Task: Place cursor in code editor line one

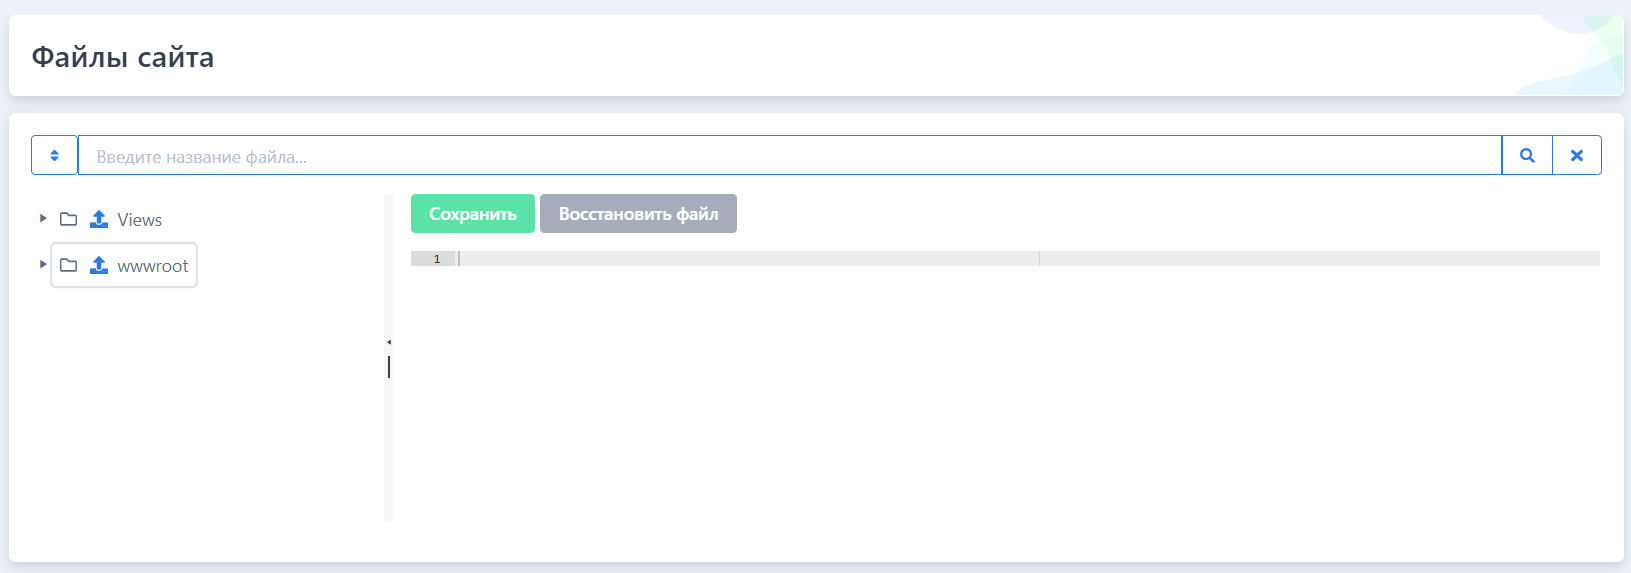Action: (x=1028, y=259)
